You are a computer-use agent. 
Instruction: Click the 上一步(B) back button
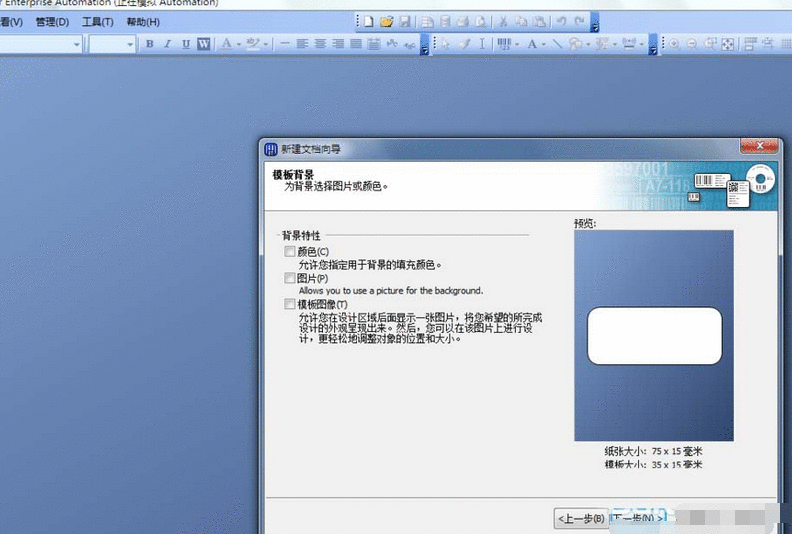[x=580, y=518]
